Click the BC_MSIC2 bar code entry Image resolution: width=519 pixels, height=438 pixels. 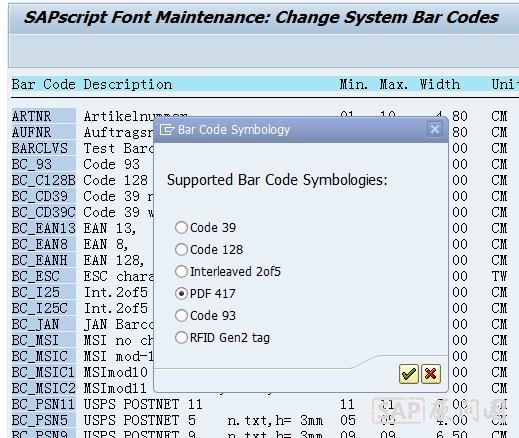pos(44,388)
